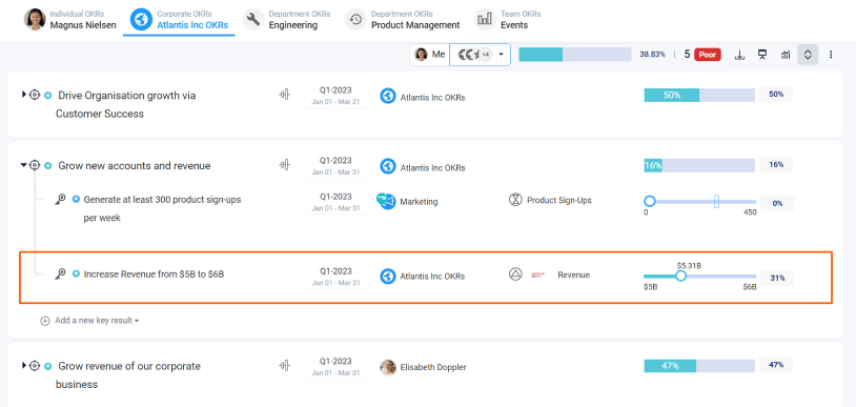Screen dimensions: 856x407
Task: Switch to Engineering Department OKRs tab
Action: [288, 20]
